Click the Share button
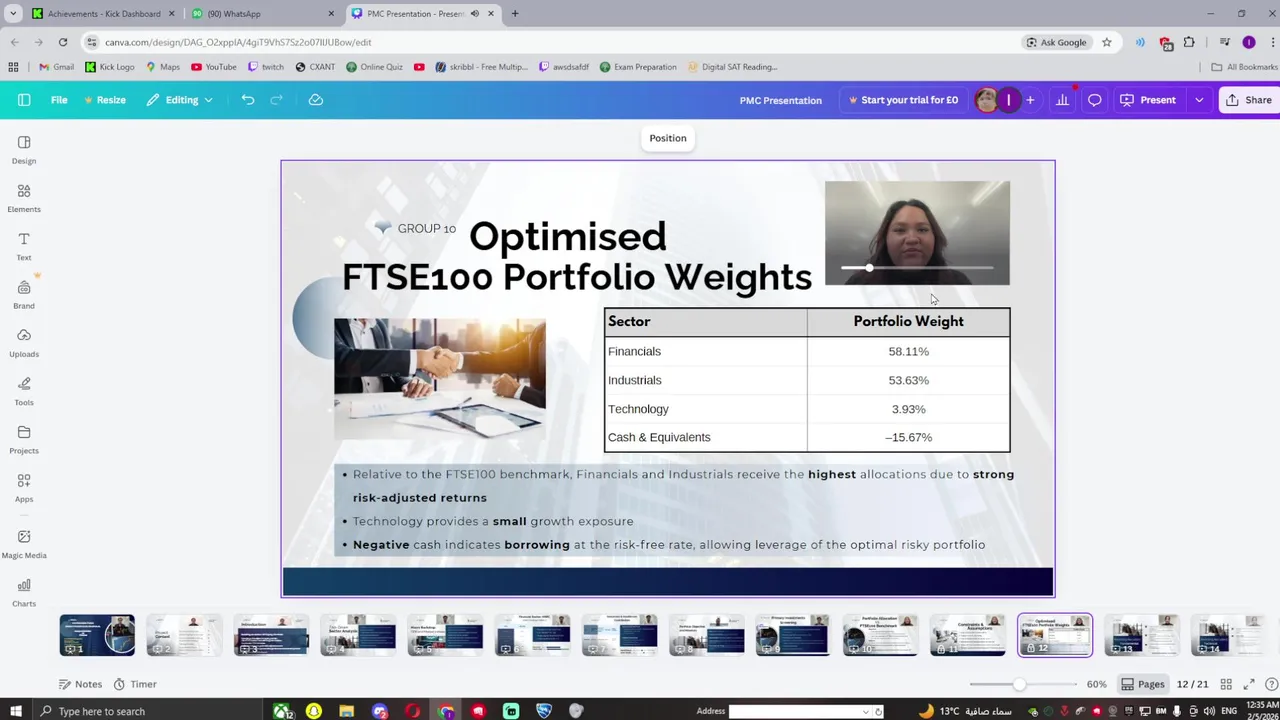The height and width of the screenshot is (720, 1280). [1249, 100]
